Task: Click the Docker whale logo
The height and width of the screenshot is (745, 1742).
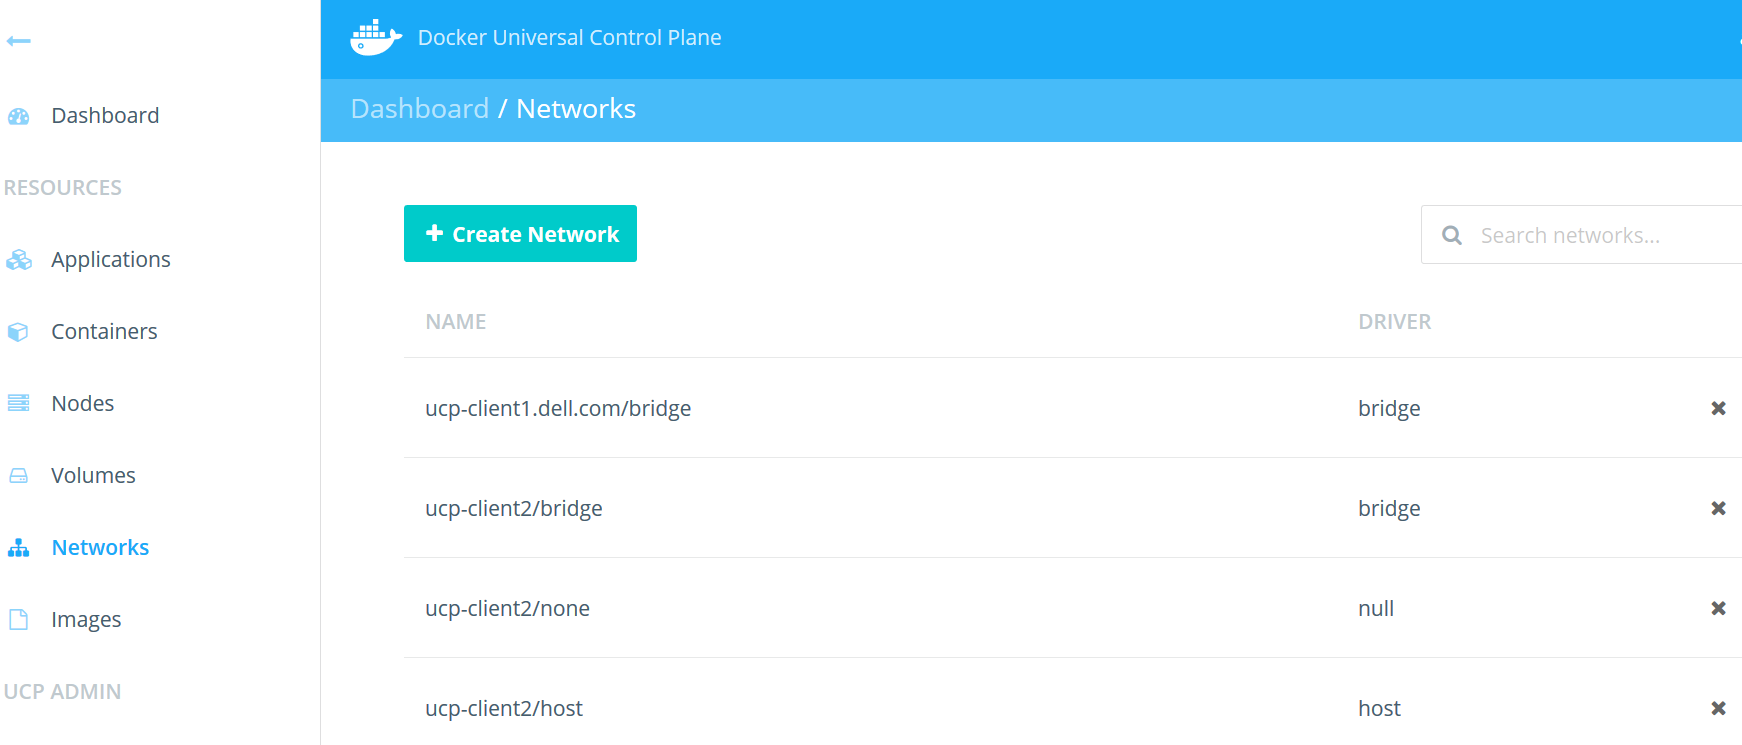Action: [x=375, y=38]
